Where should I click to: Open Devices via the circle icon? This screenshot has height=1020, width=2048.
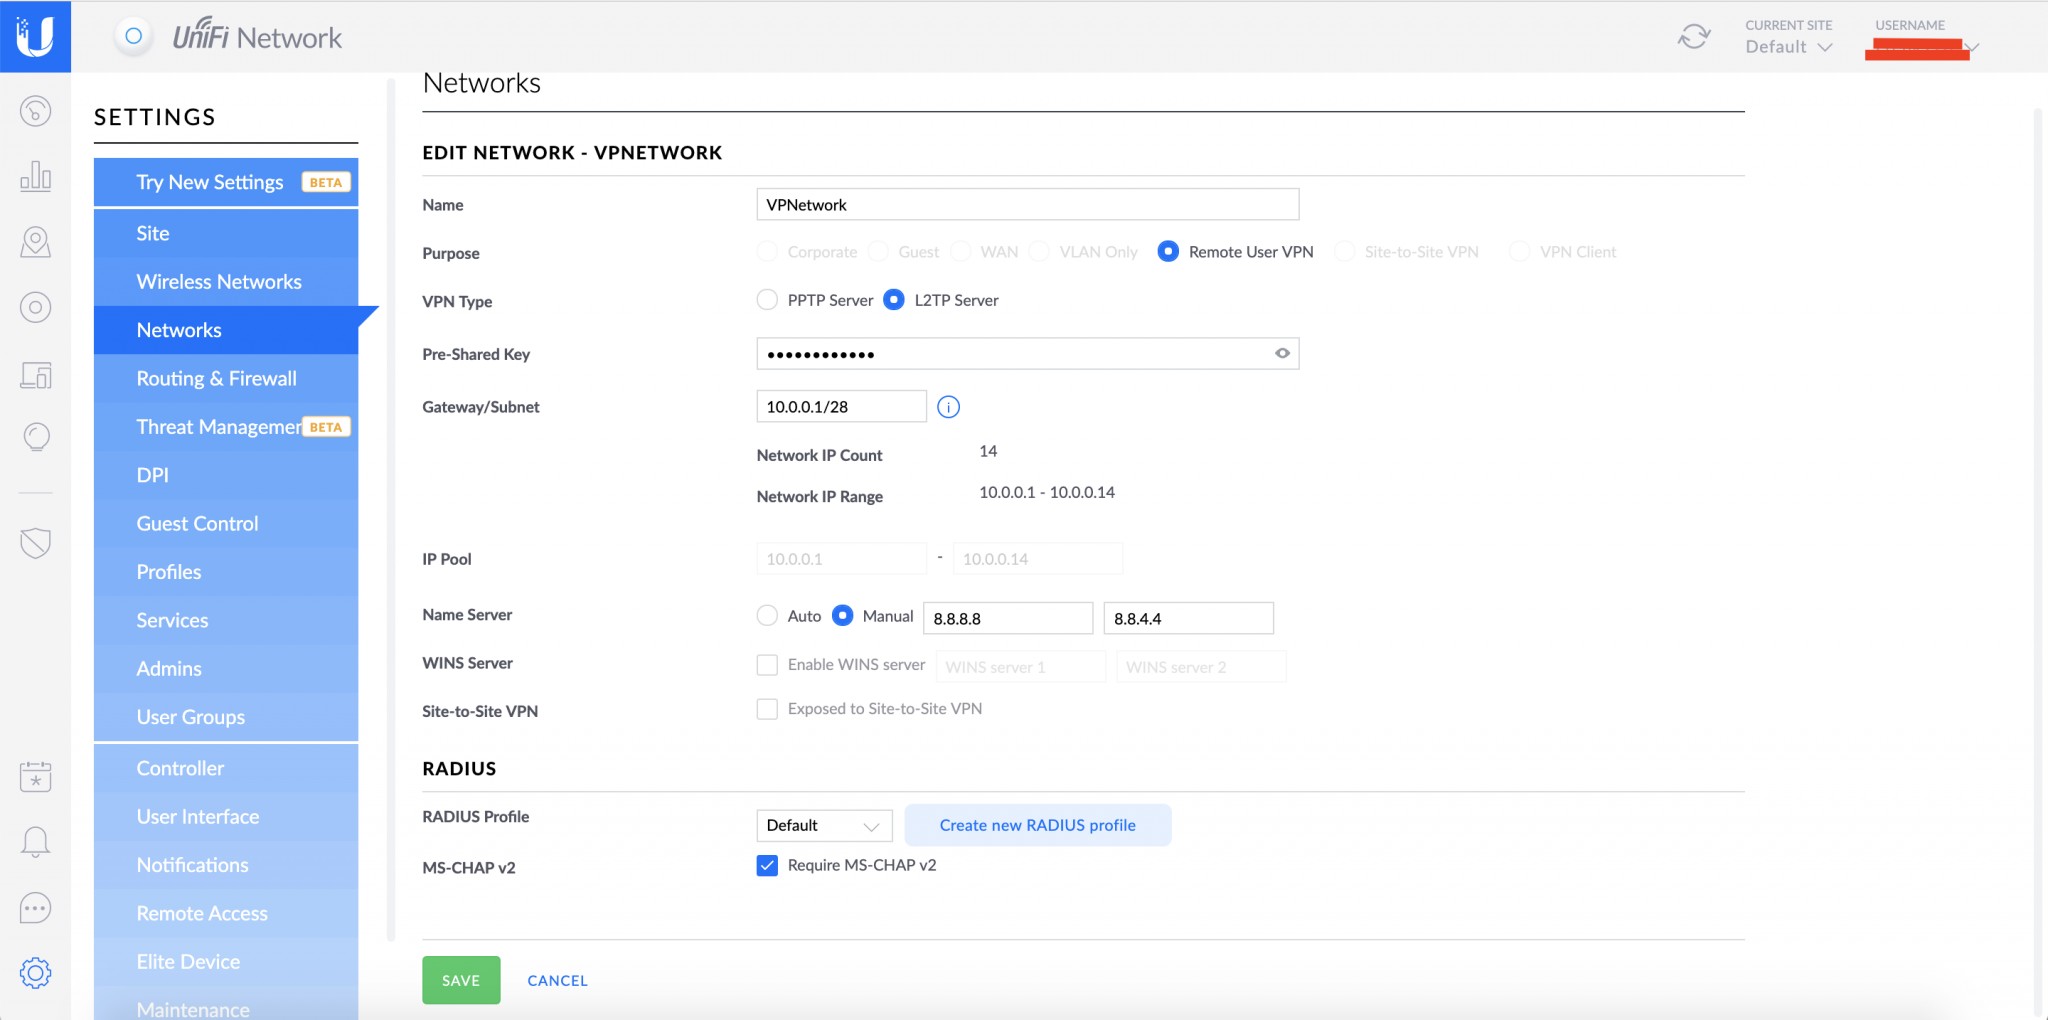36,308
